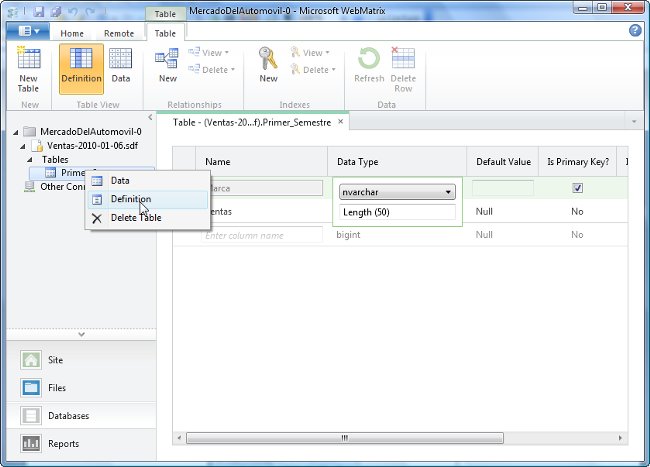The image size is (650, 467).
Task: Collapse the left navigation pane arrow
Action: [x=150, y=117]
